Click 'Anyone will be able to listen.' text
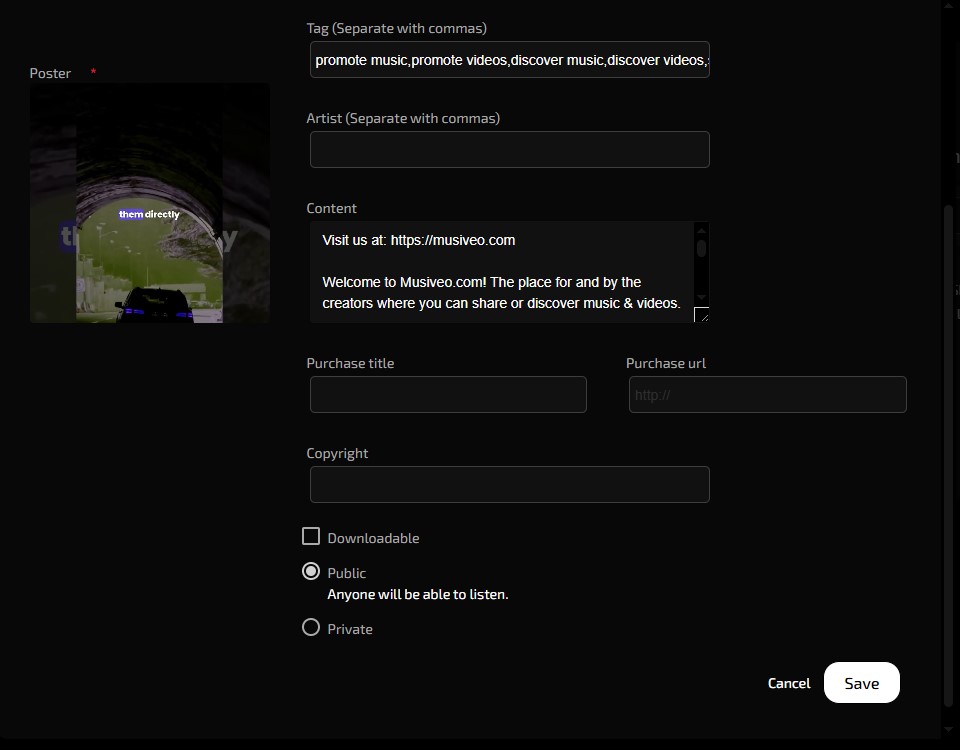Image resolution: width=960 pixels, height=750 pixels. 418,594
